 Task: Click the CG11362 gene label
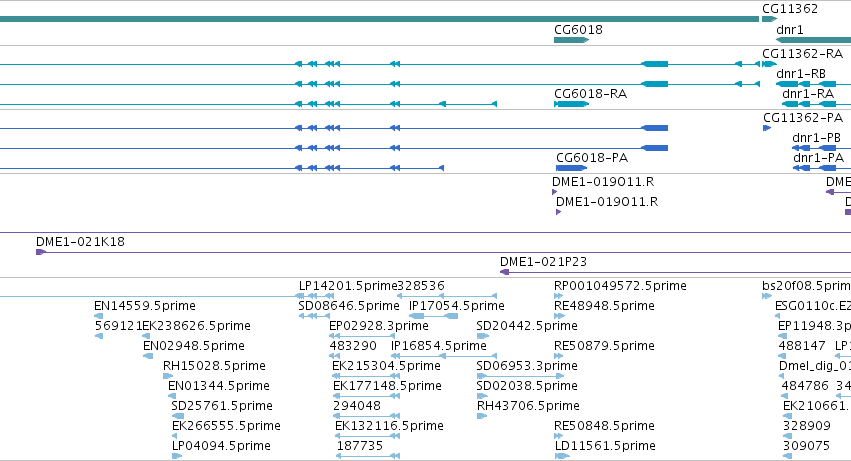[790, 9]
